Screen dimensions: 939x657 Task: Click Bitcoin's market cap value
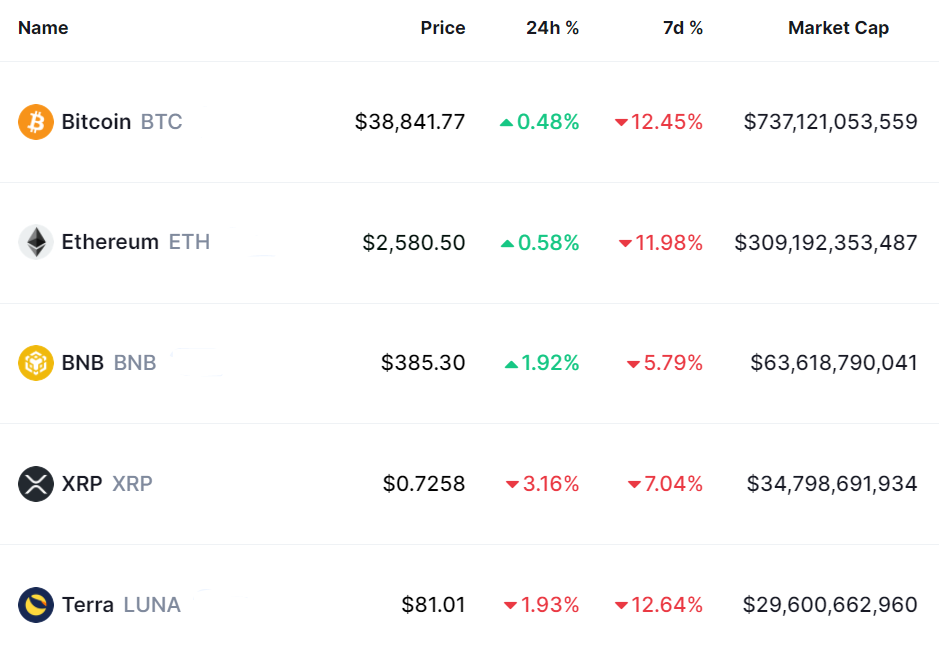[830, 122]
